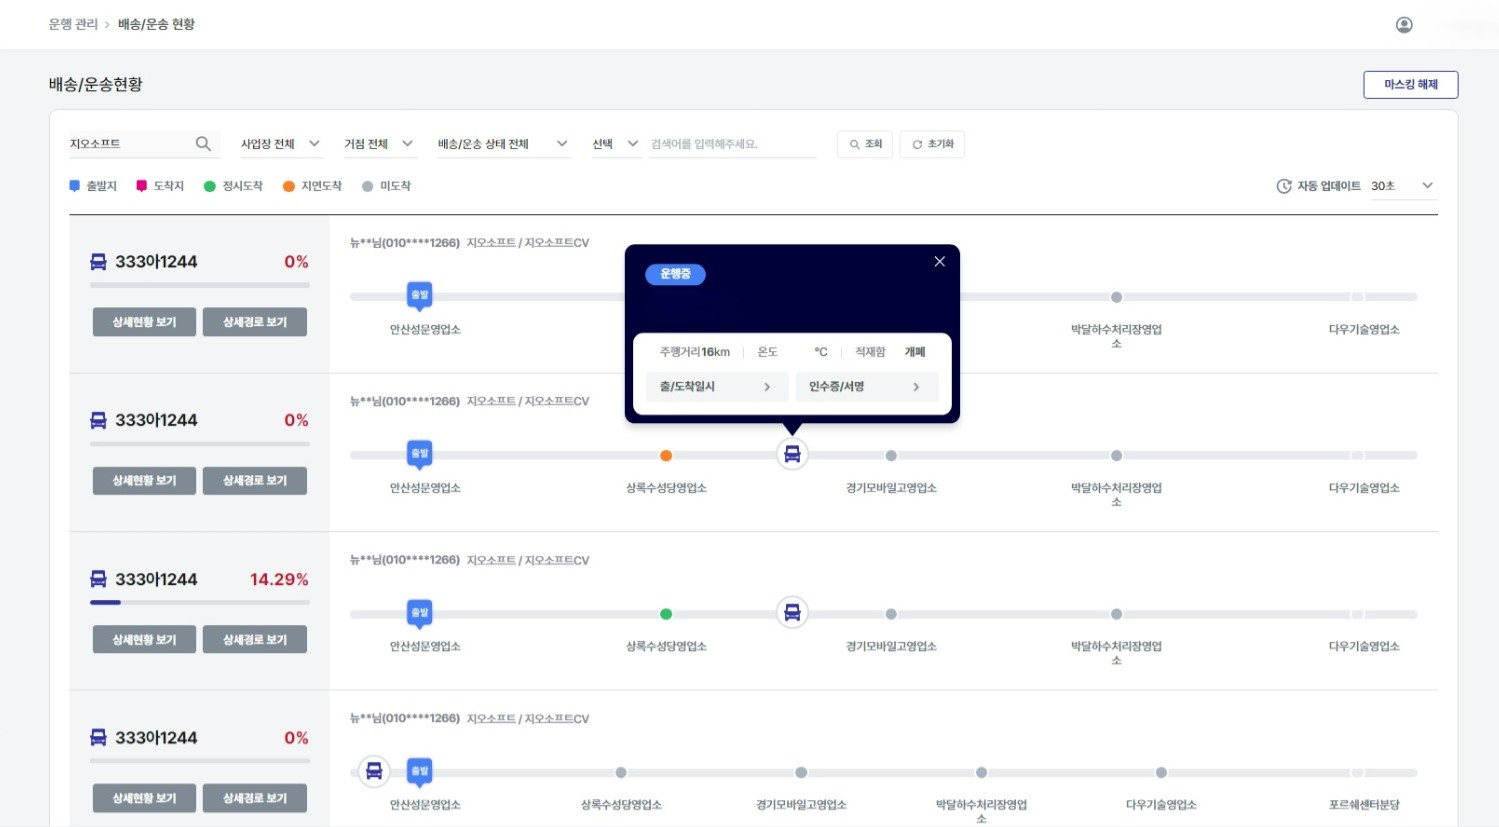Open the 배송/운송 상태 전체 dropdown
The image size is (1499, 827).
point(503,144)
